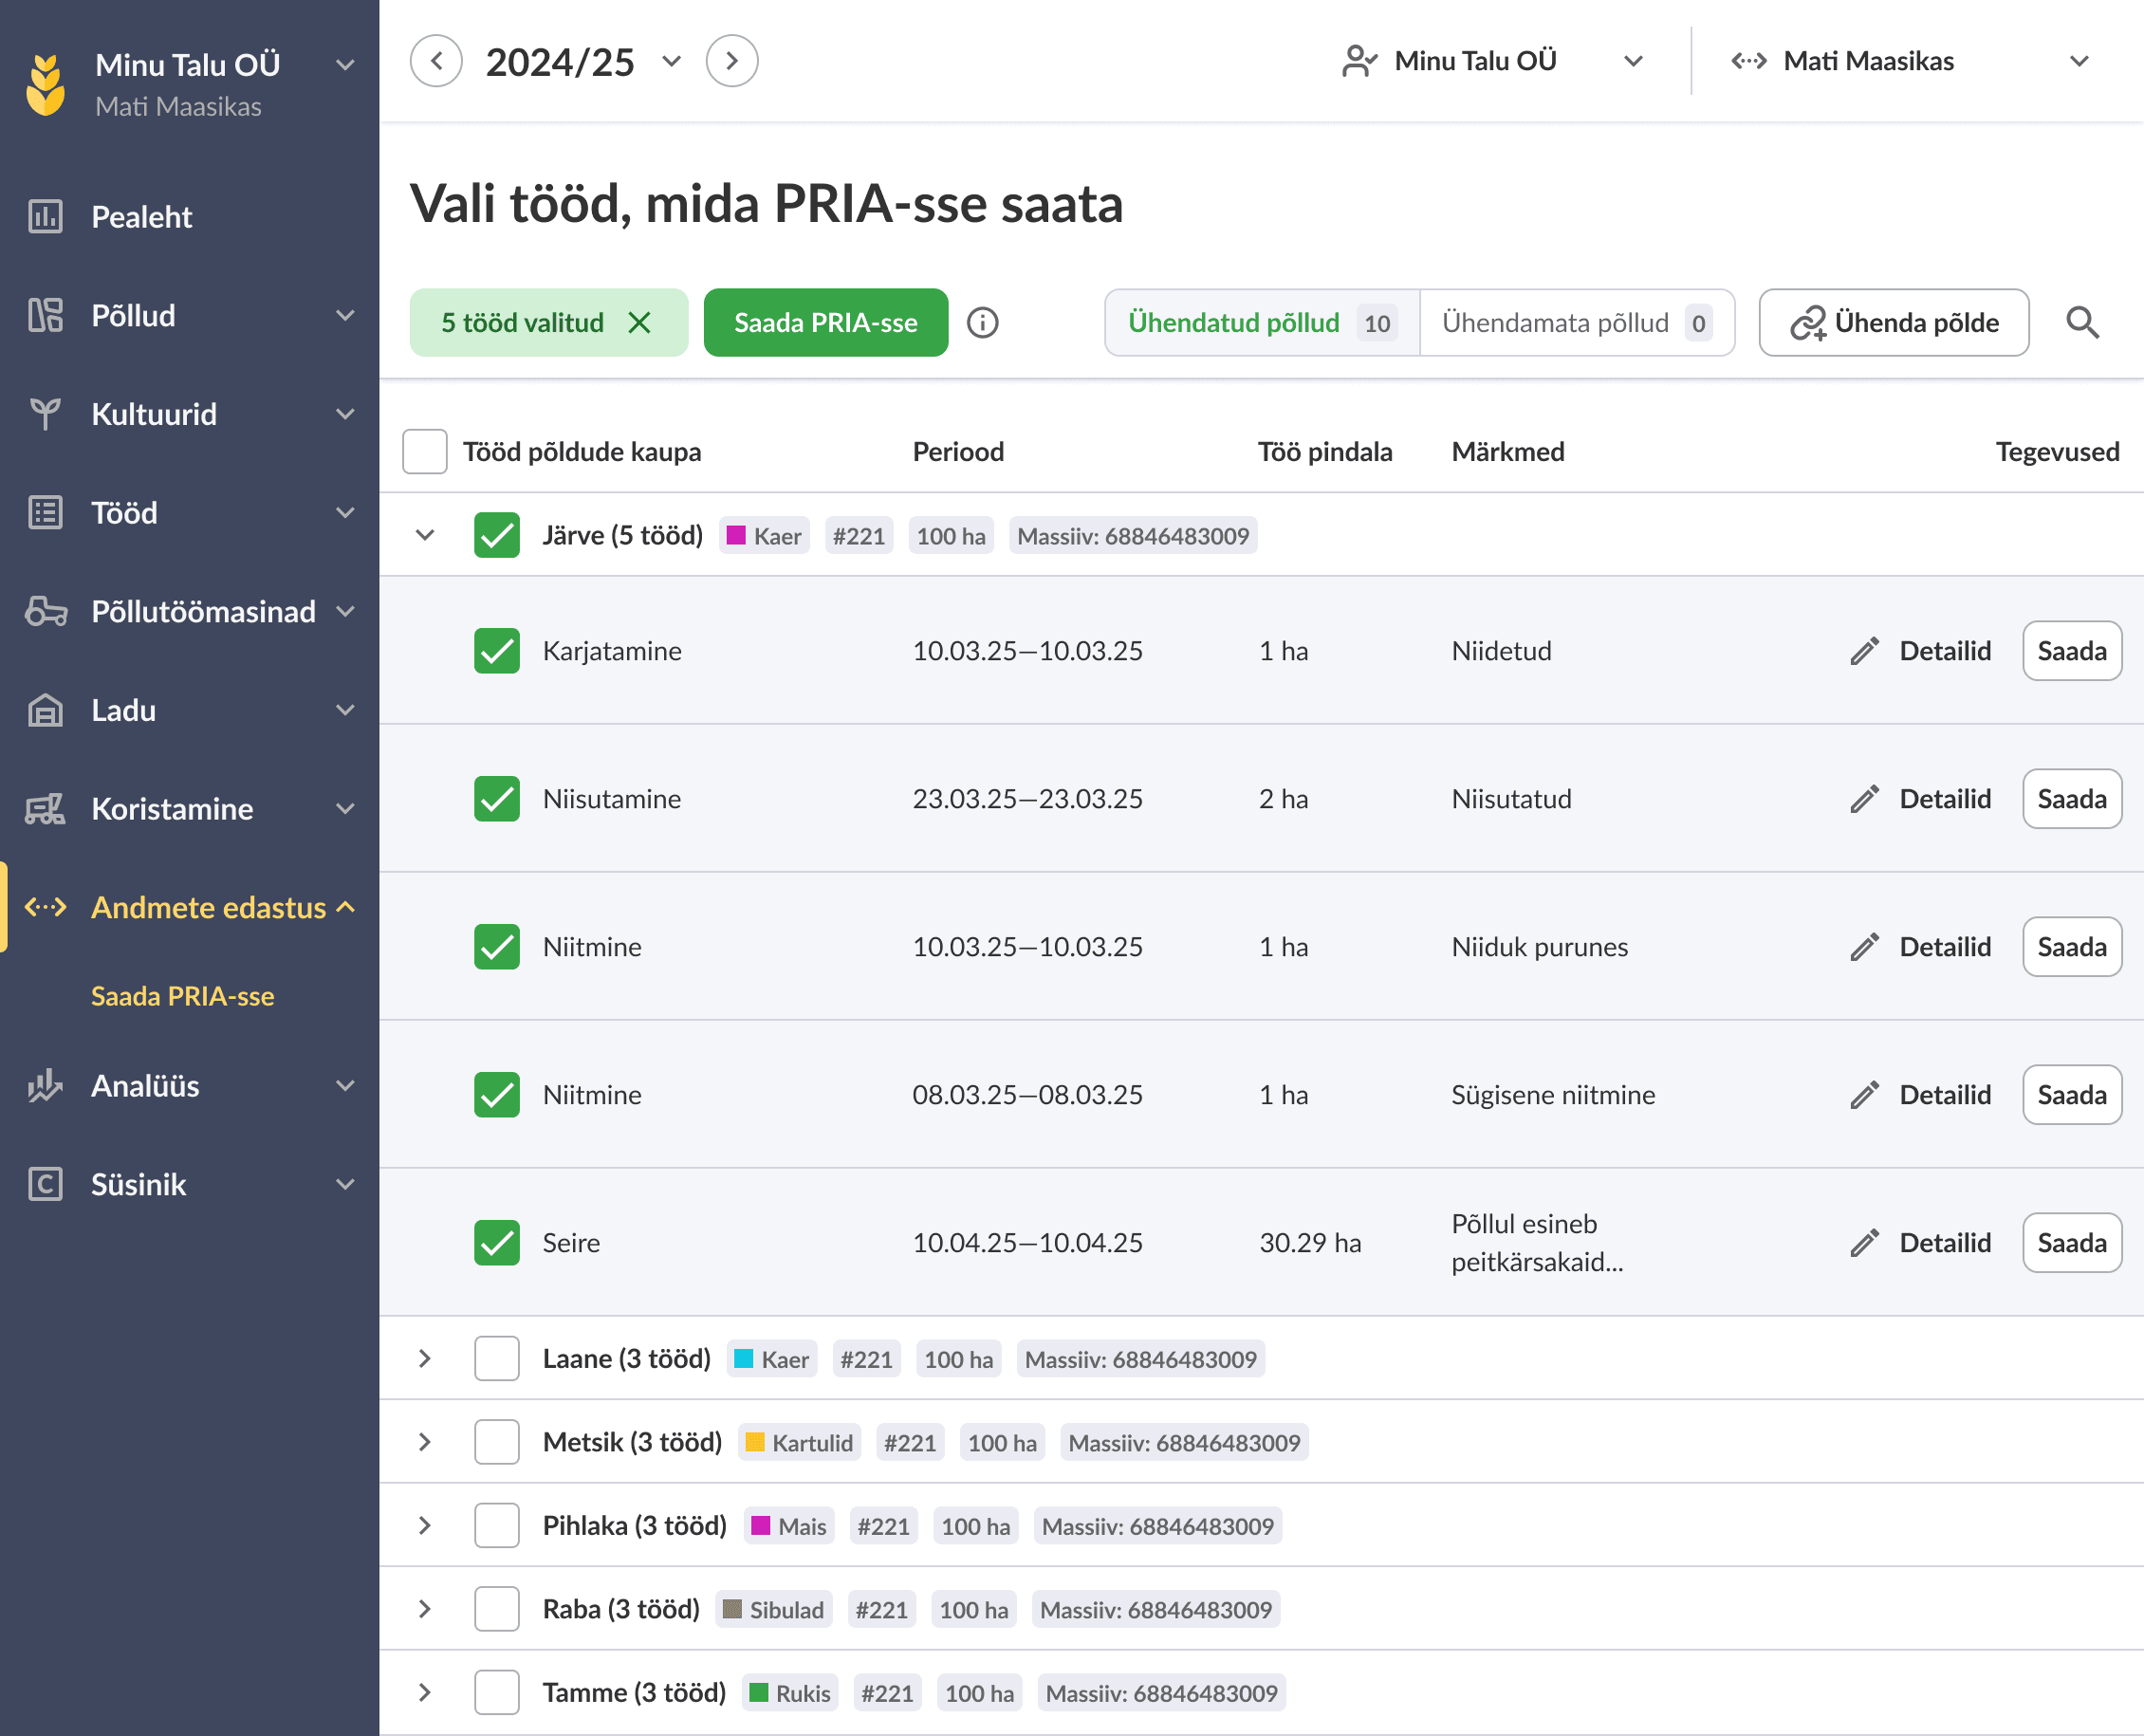The image size is (2144, 1736).
Task: Uncheck the Niitmine 10.03.25 checkbox
Action: click(x=497, y=947)
